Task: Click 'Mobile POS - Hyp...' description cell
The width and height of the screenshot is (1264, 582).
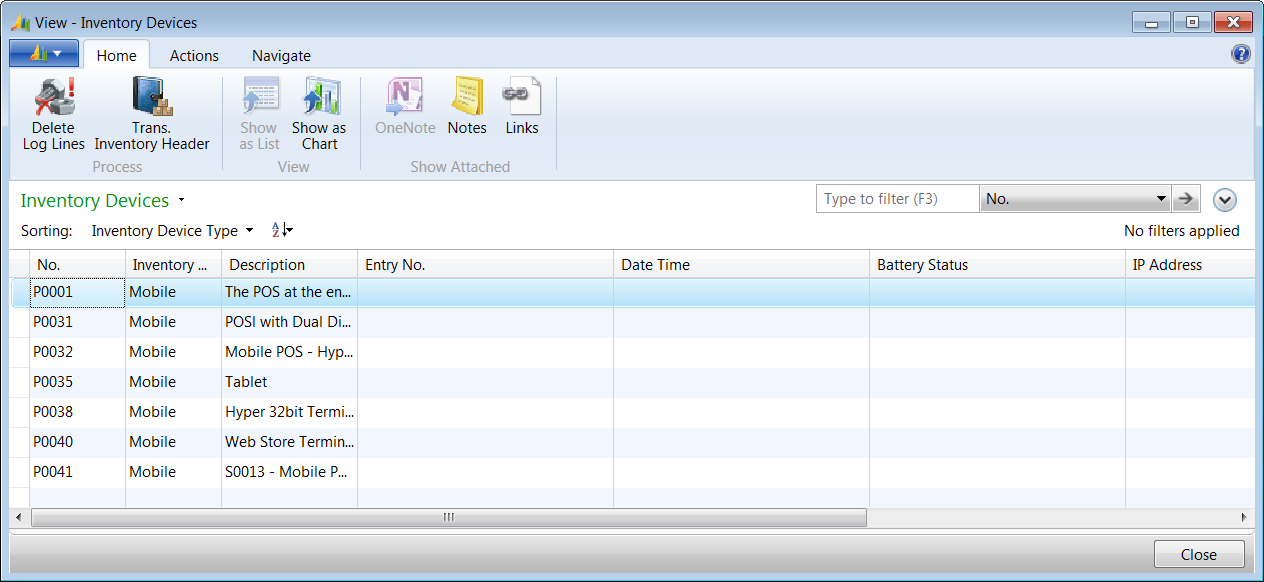Action: (x=289, y=352)
